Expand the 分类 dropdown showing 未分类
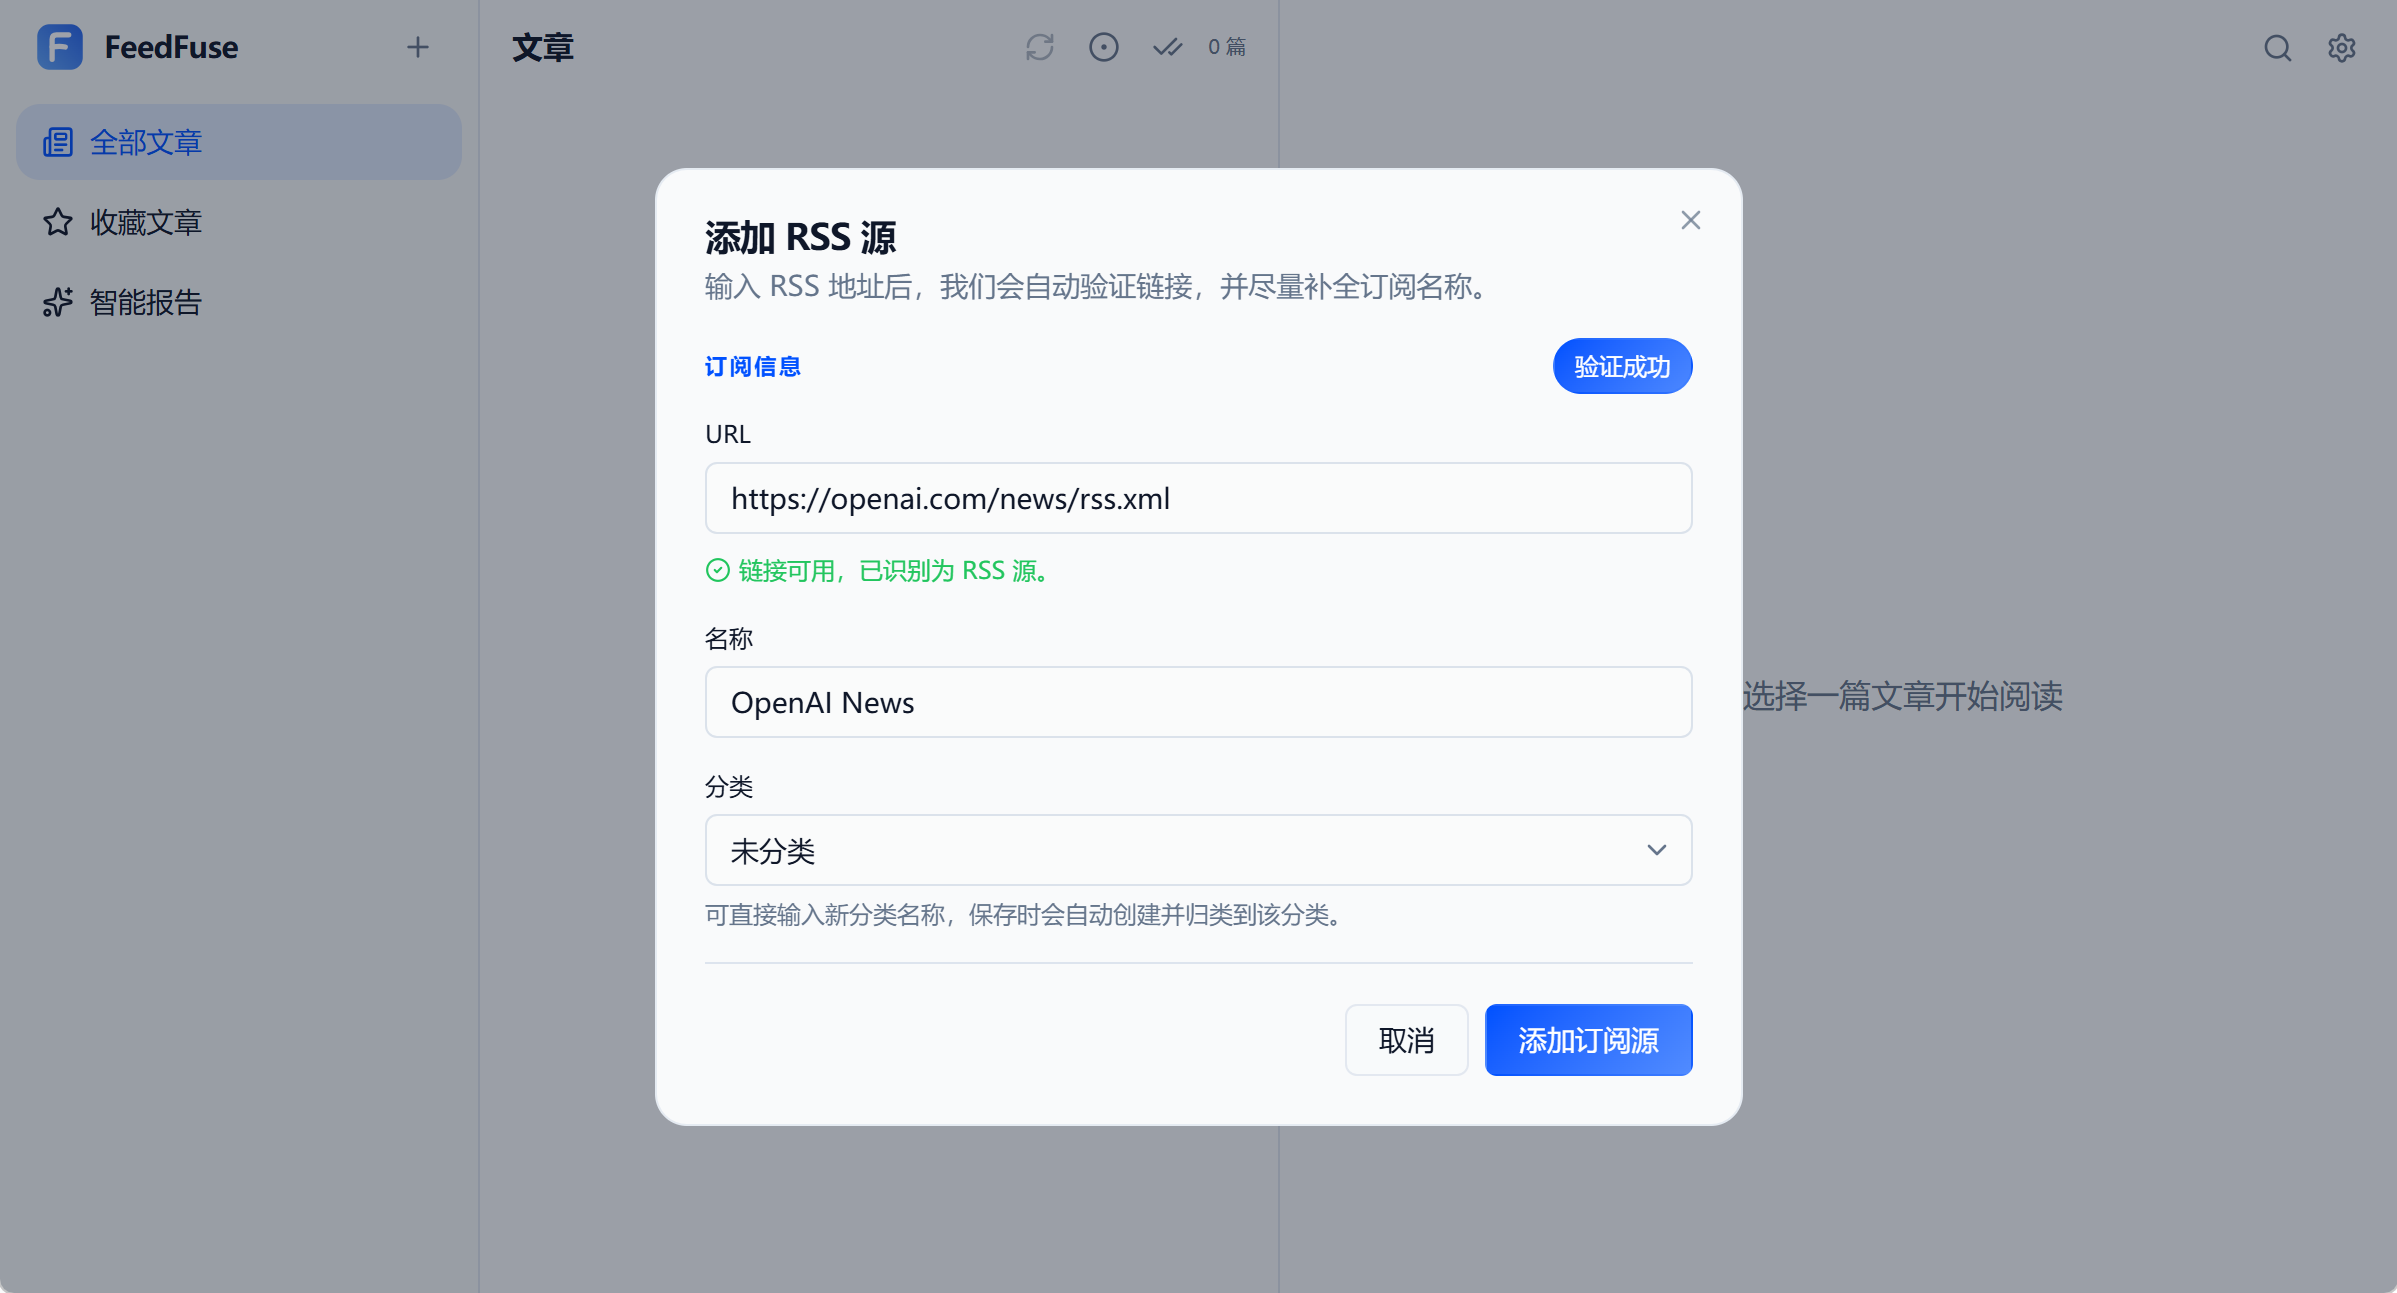This screenshot has height=1293, width=2397. [1198, 850]
